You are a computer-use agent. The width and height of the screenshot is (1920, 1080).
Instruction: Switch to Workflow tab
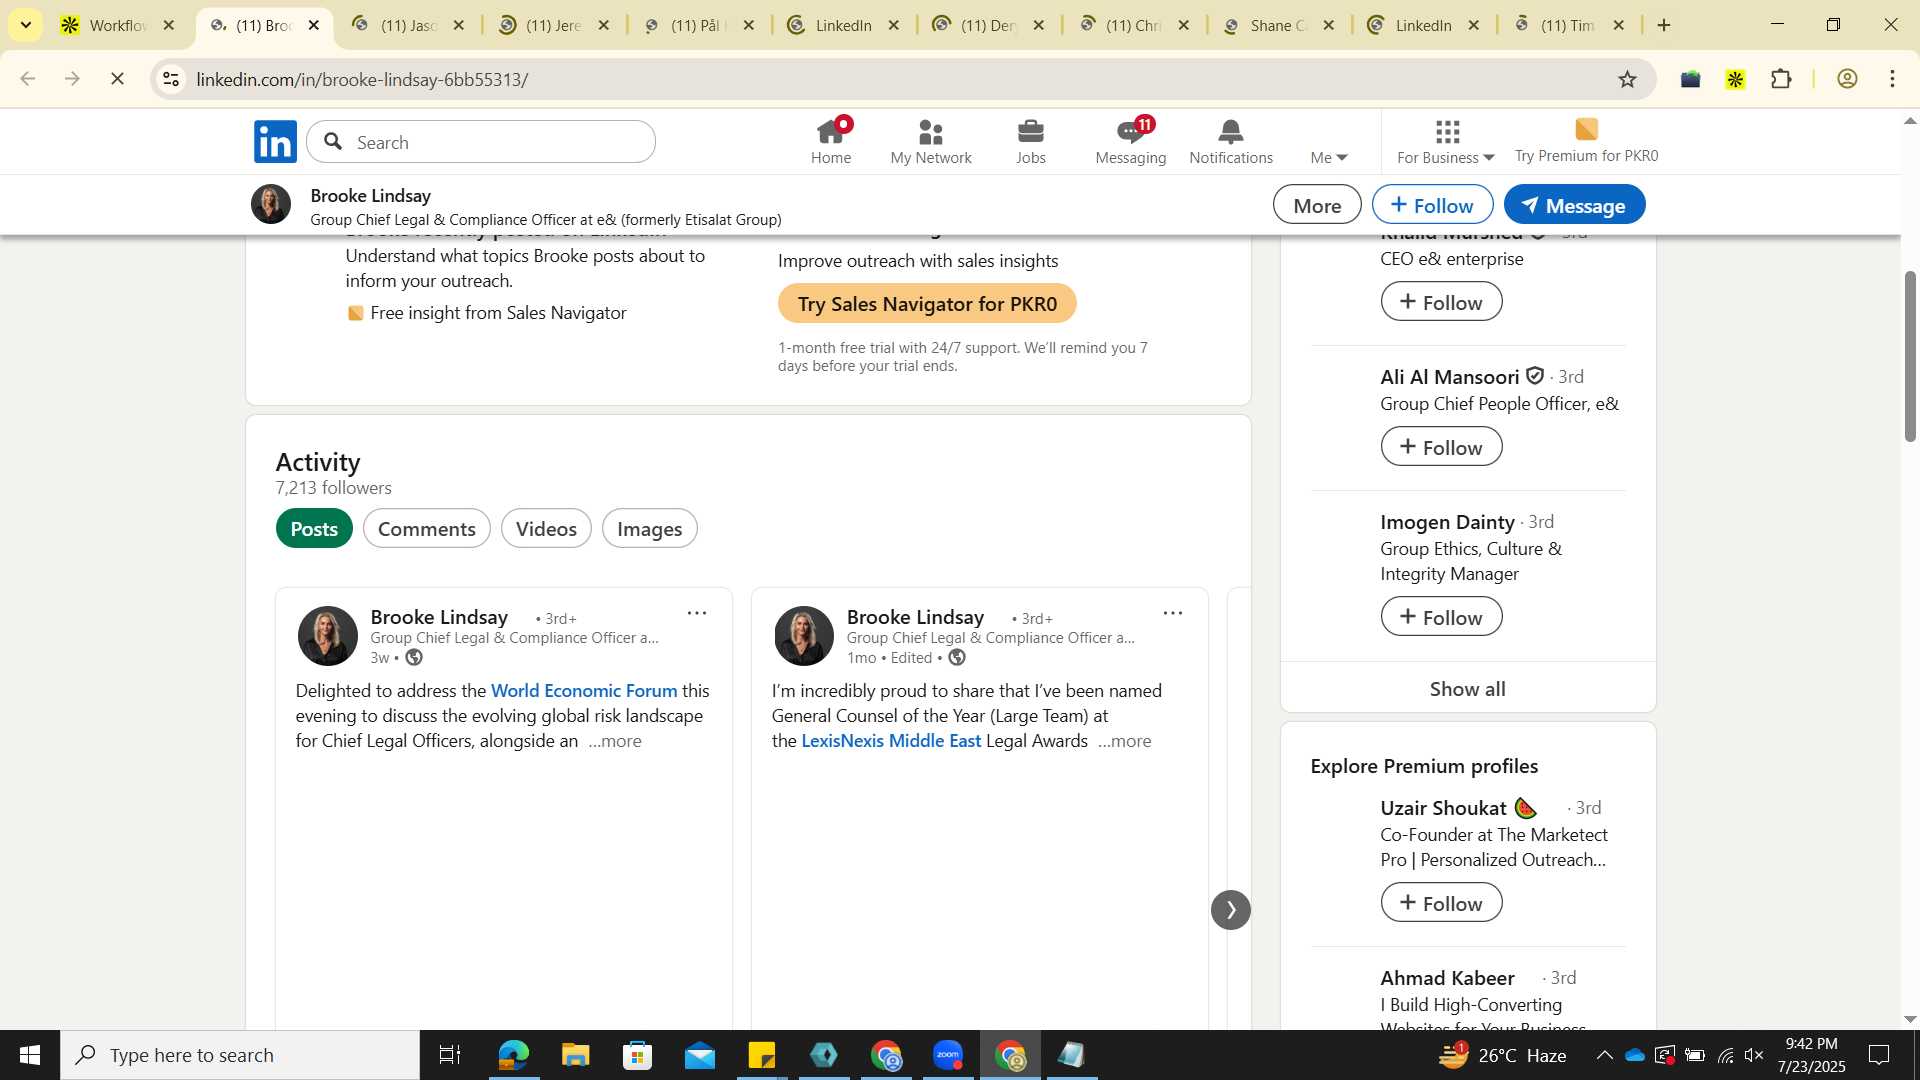117,25
